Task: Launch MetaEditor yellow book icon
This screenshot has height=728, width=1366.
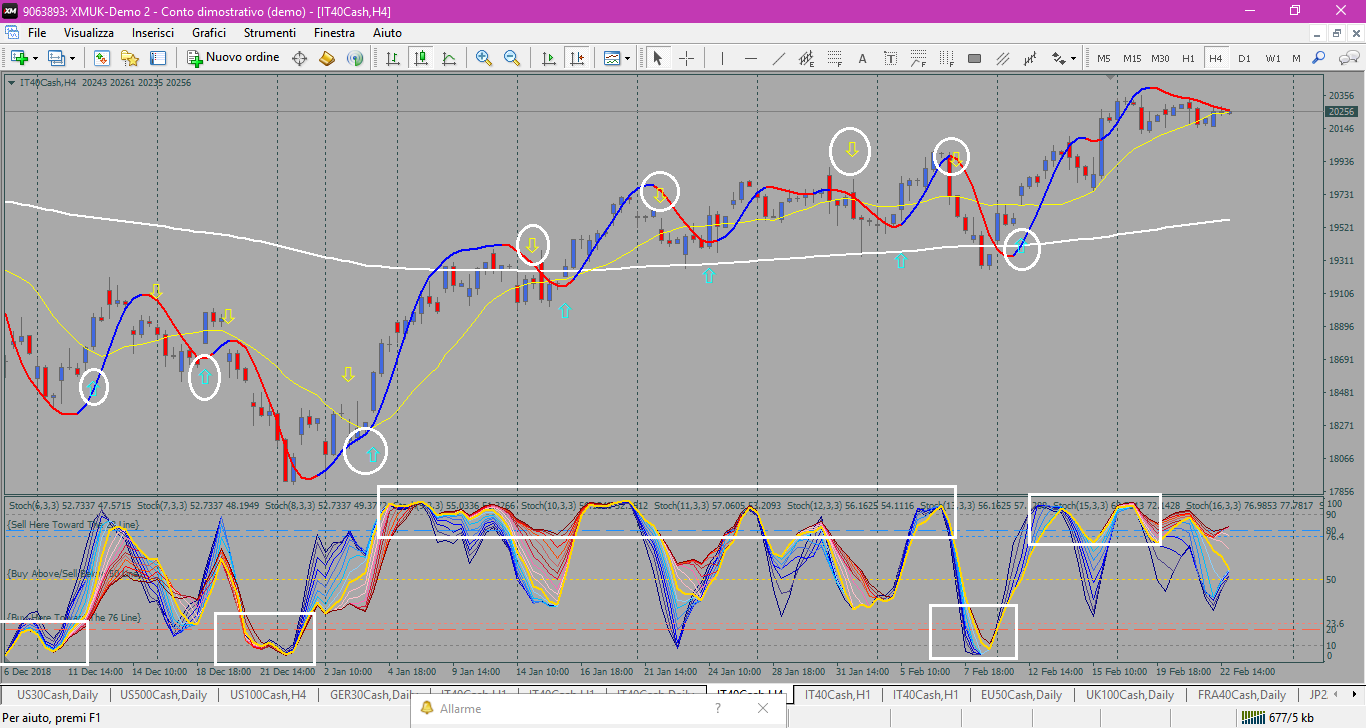Action: [326, 58]
